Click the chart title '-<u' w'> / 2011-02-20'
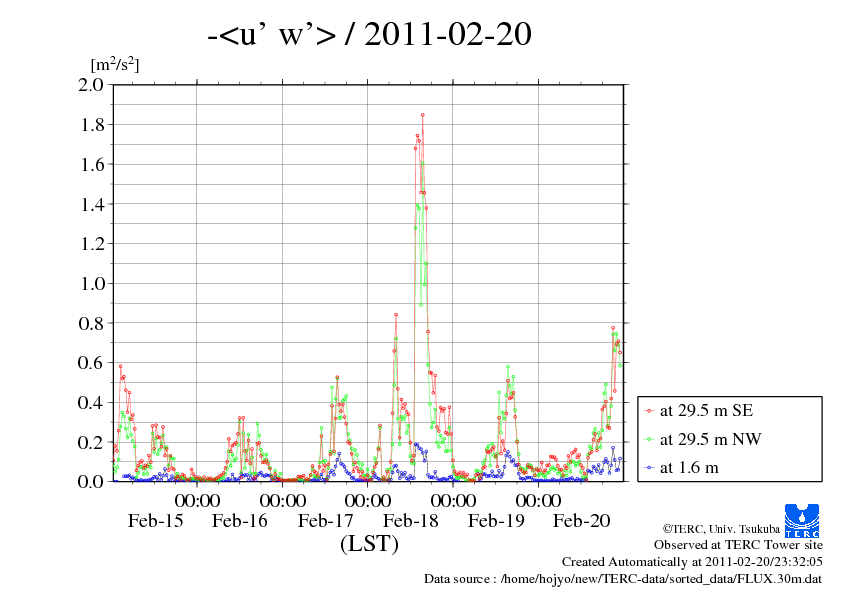The width and height of the screenshot is (842, 595). click(x=369, y=34)
